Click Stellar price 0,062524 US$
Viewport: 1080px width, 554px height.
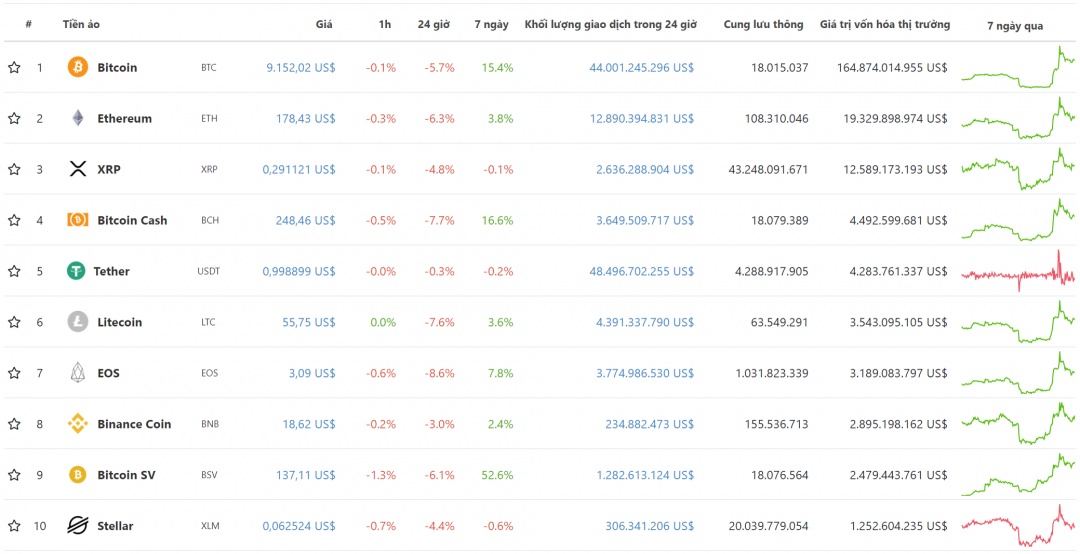click(299, 526)
